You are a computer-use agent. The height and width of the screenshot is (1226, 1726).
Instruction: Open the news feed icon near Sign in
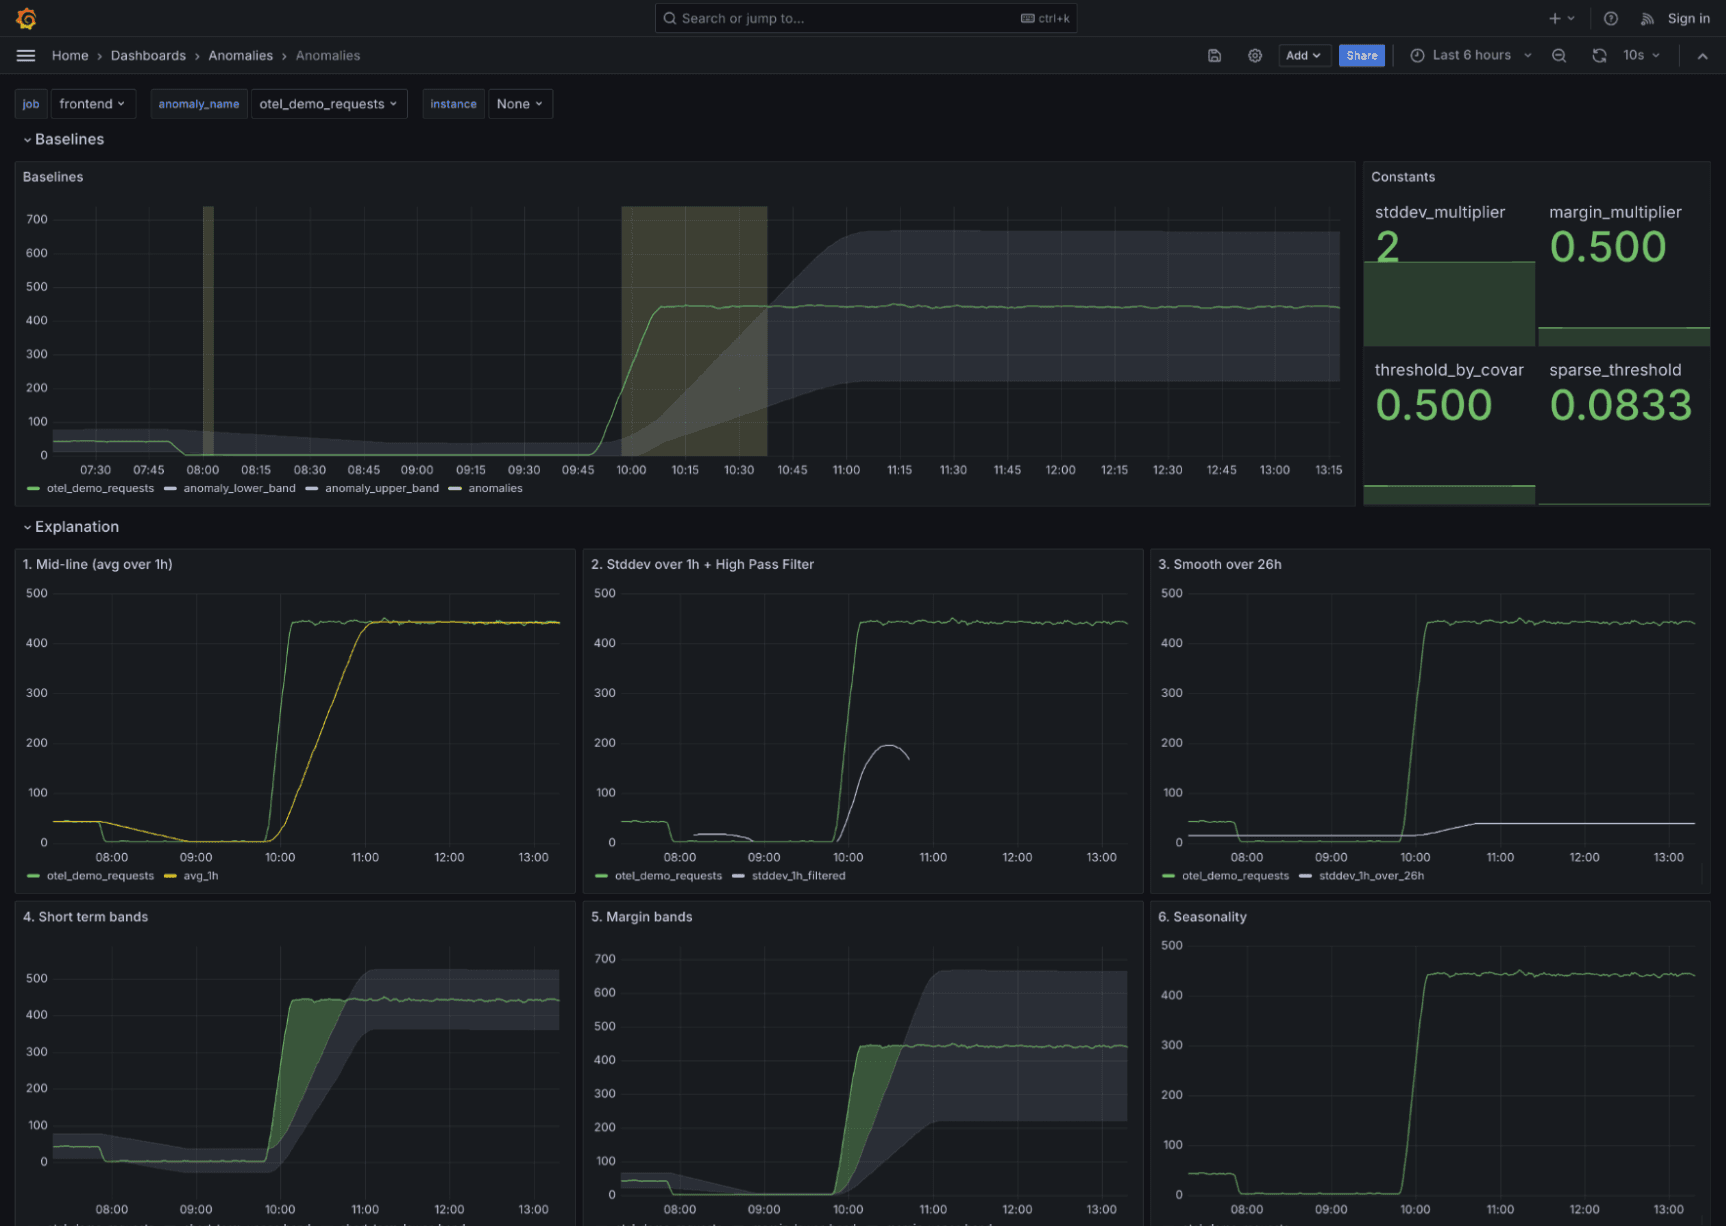pyautogui.click(x=1646, y=17)
